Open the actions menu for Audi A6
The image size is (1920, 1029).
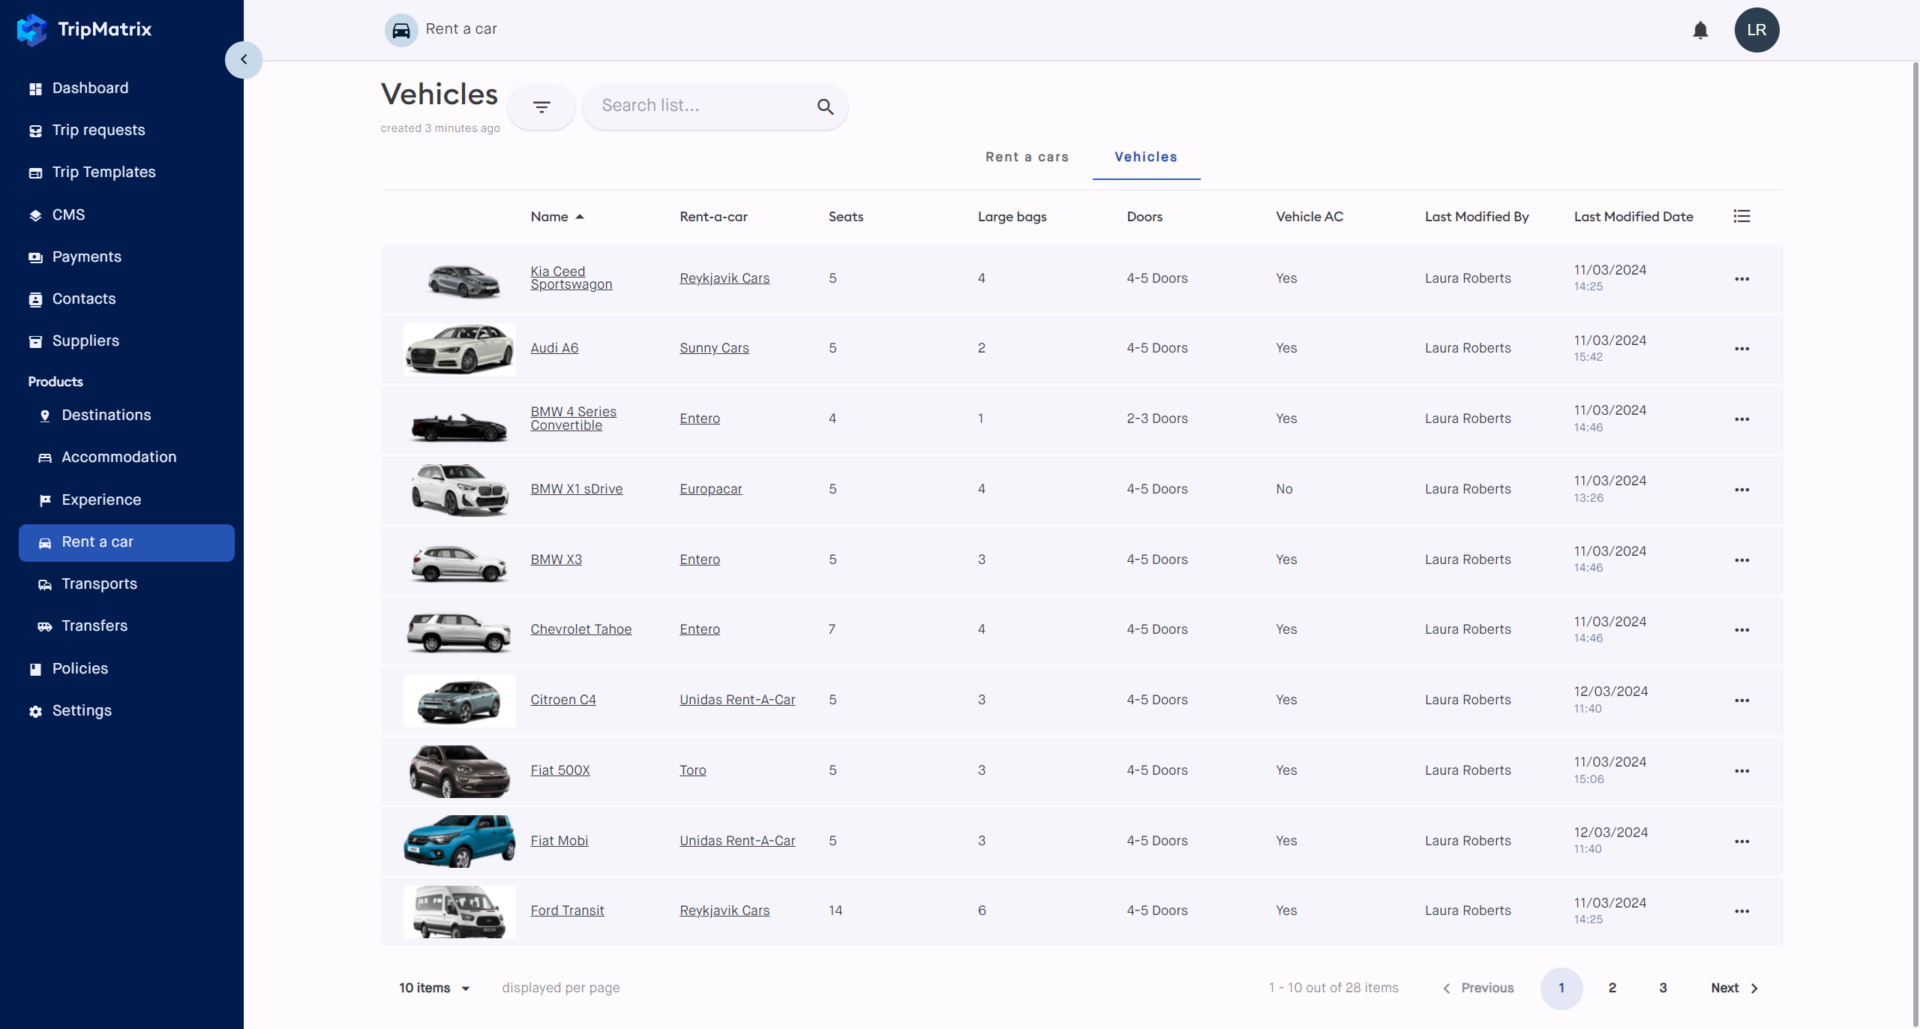click(x=1742, y=349)
